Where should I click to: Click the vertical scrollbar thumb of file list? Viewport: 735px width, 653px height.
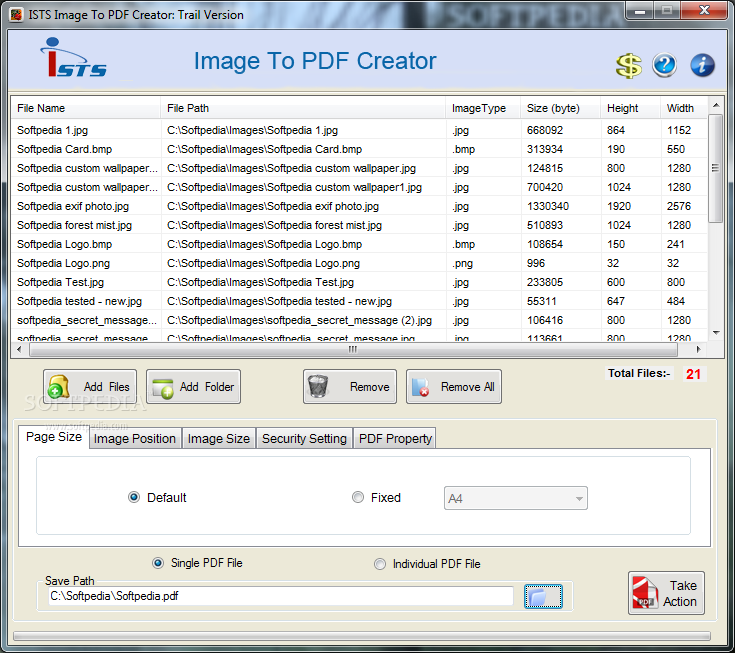715,168
